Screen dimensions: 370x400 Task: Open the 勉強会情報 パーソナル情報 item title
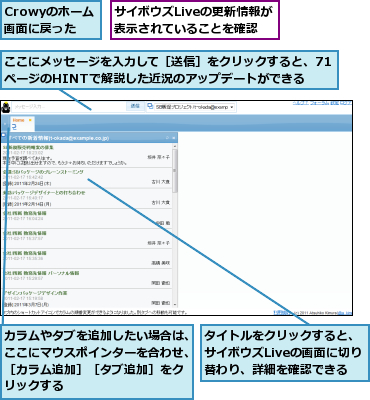click(x=41, y=273)
